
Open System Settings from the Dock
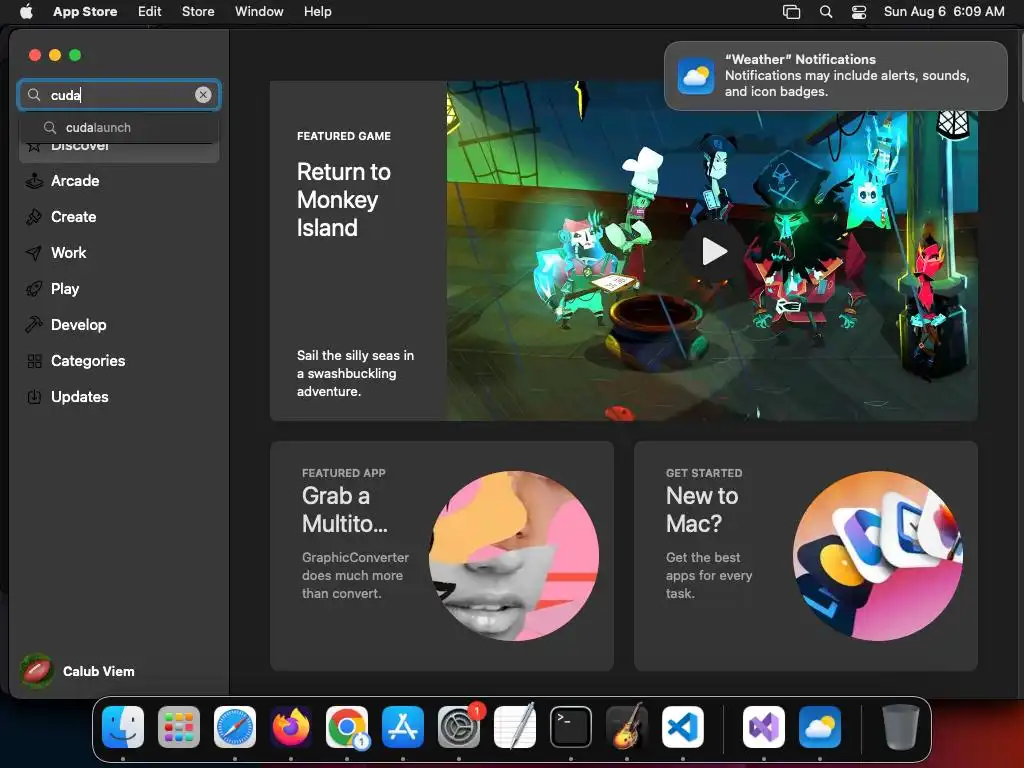(459, 727)
